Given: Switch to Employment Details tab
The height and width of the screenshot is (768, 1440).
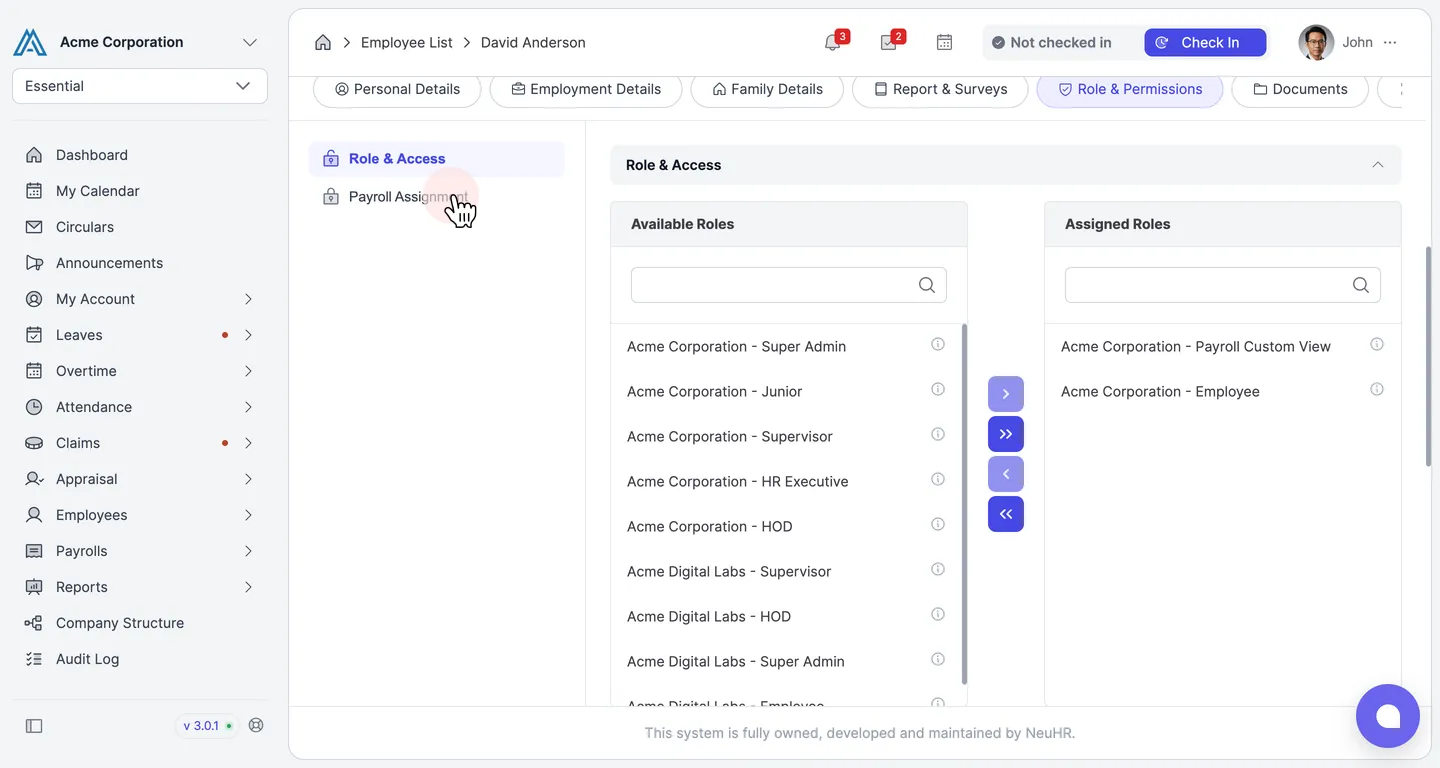Looking at the screenshot, I should 586,89.
